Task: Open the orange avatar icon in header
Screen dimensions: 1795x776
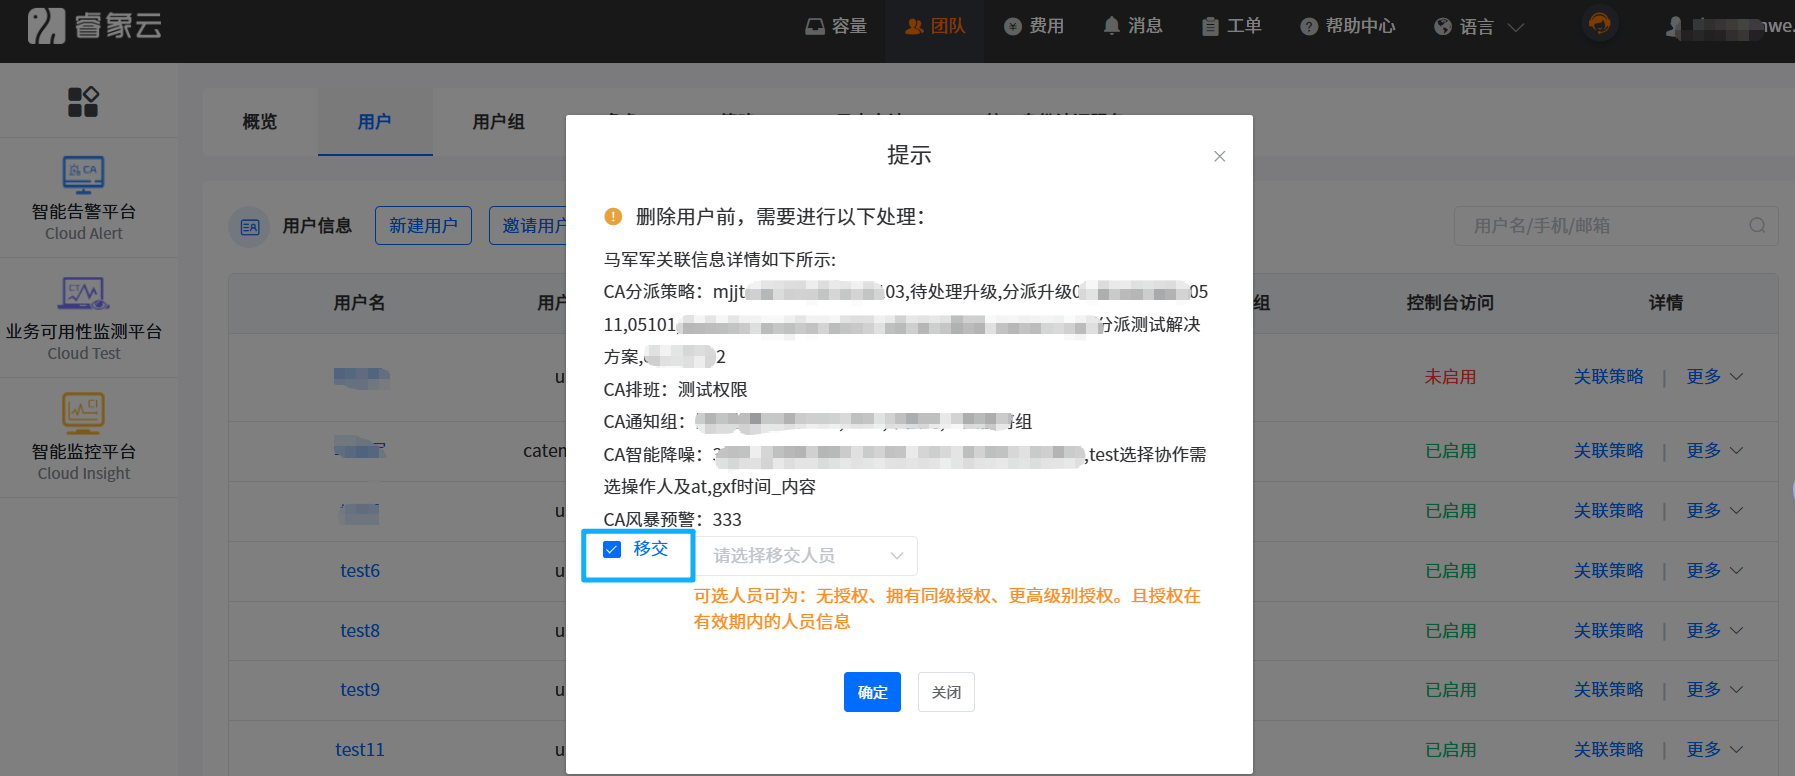Action: pos(1599,24)
